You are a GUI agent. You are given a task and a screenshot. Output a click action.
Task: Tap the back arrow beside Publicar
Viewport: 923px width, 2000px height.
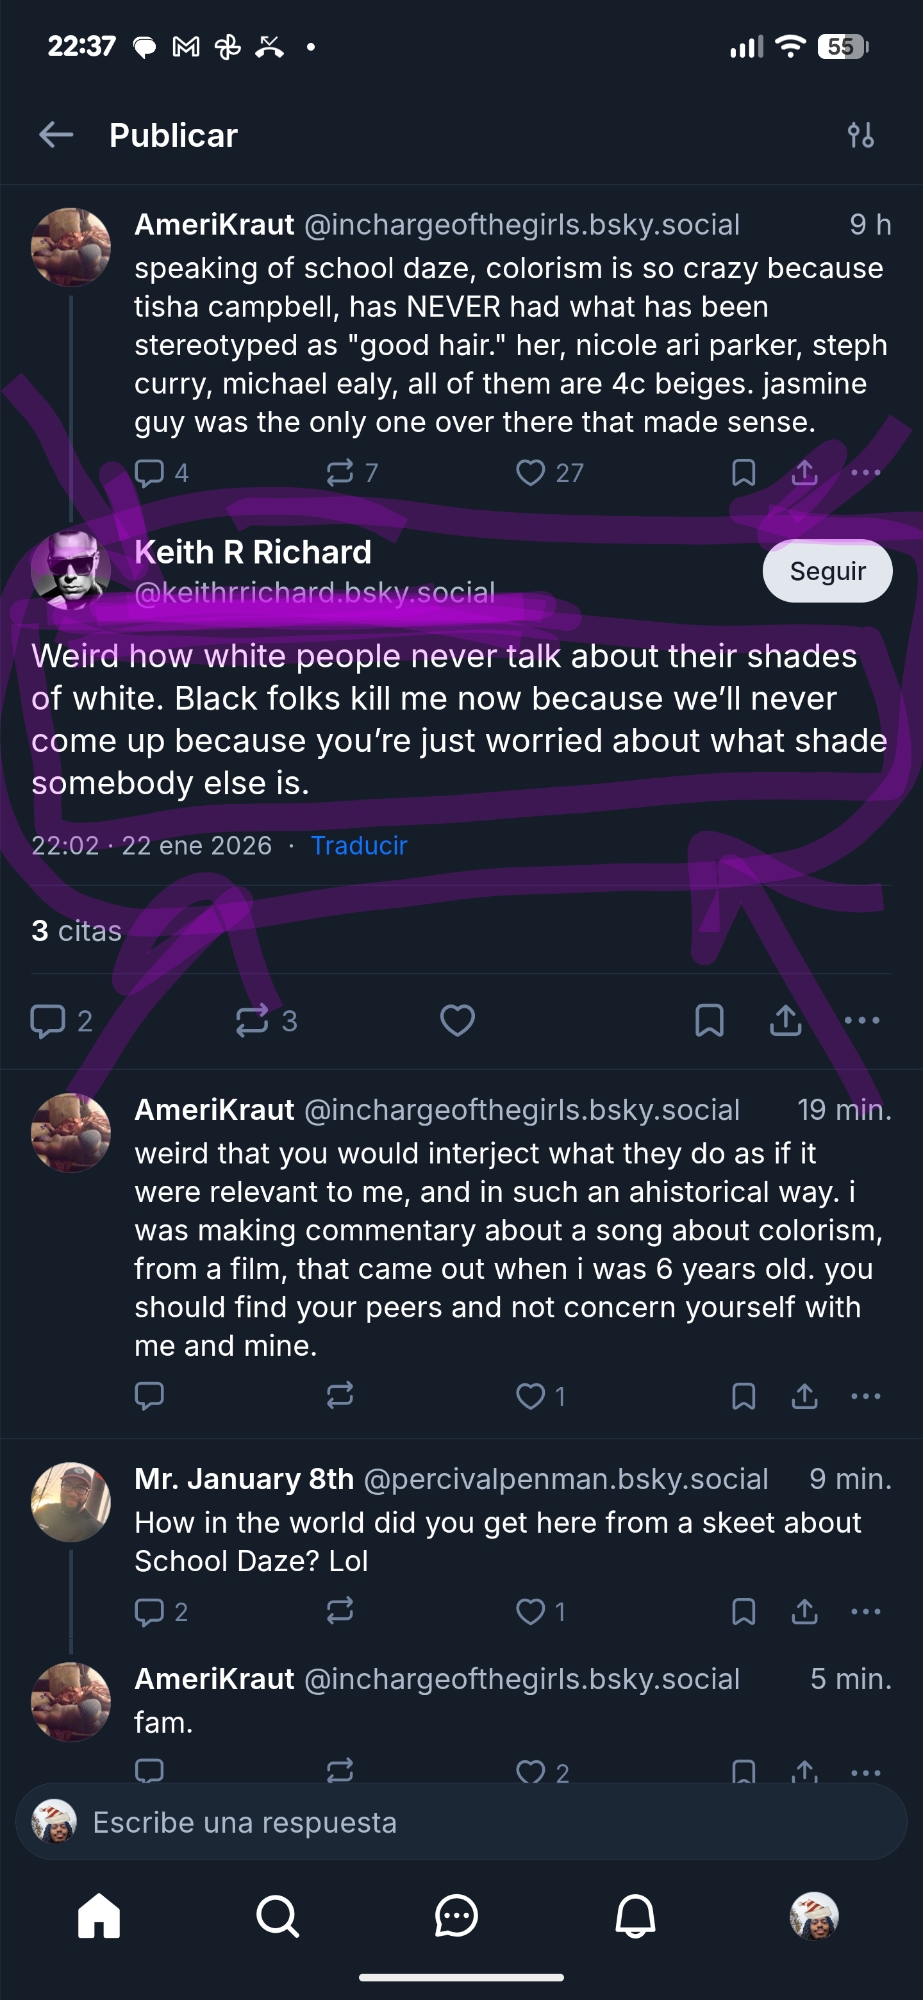[56, 135]
